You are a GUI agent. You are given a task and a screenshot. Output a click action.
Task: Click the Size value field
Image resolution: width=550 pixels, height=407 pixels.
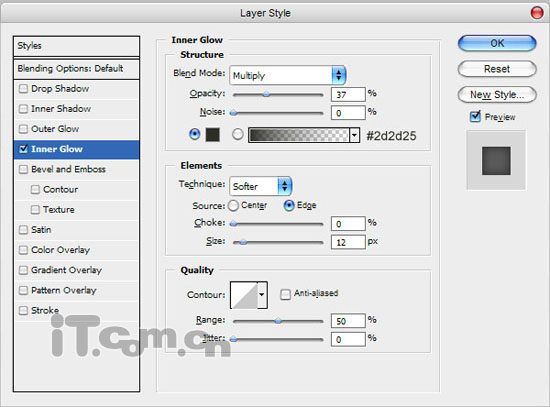coord(348,242)
